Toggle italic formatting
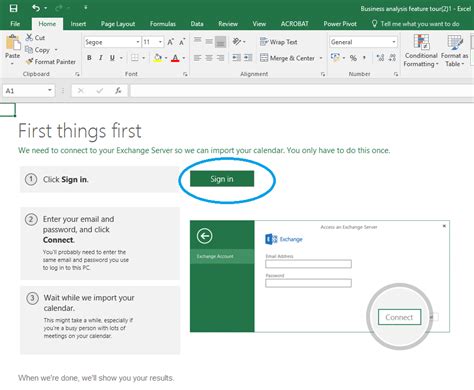474x390 pixels. (101, 58)
